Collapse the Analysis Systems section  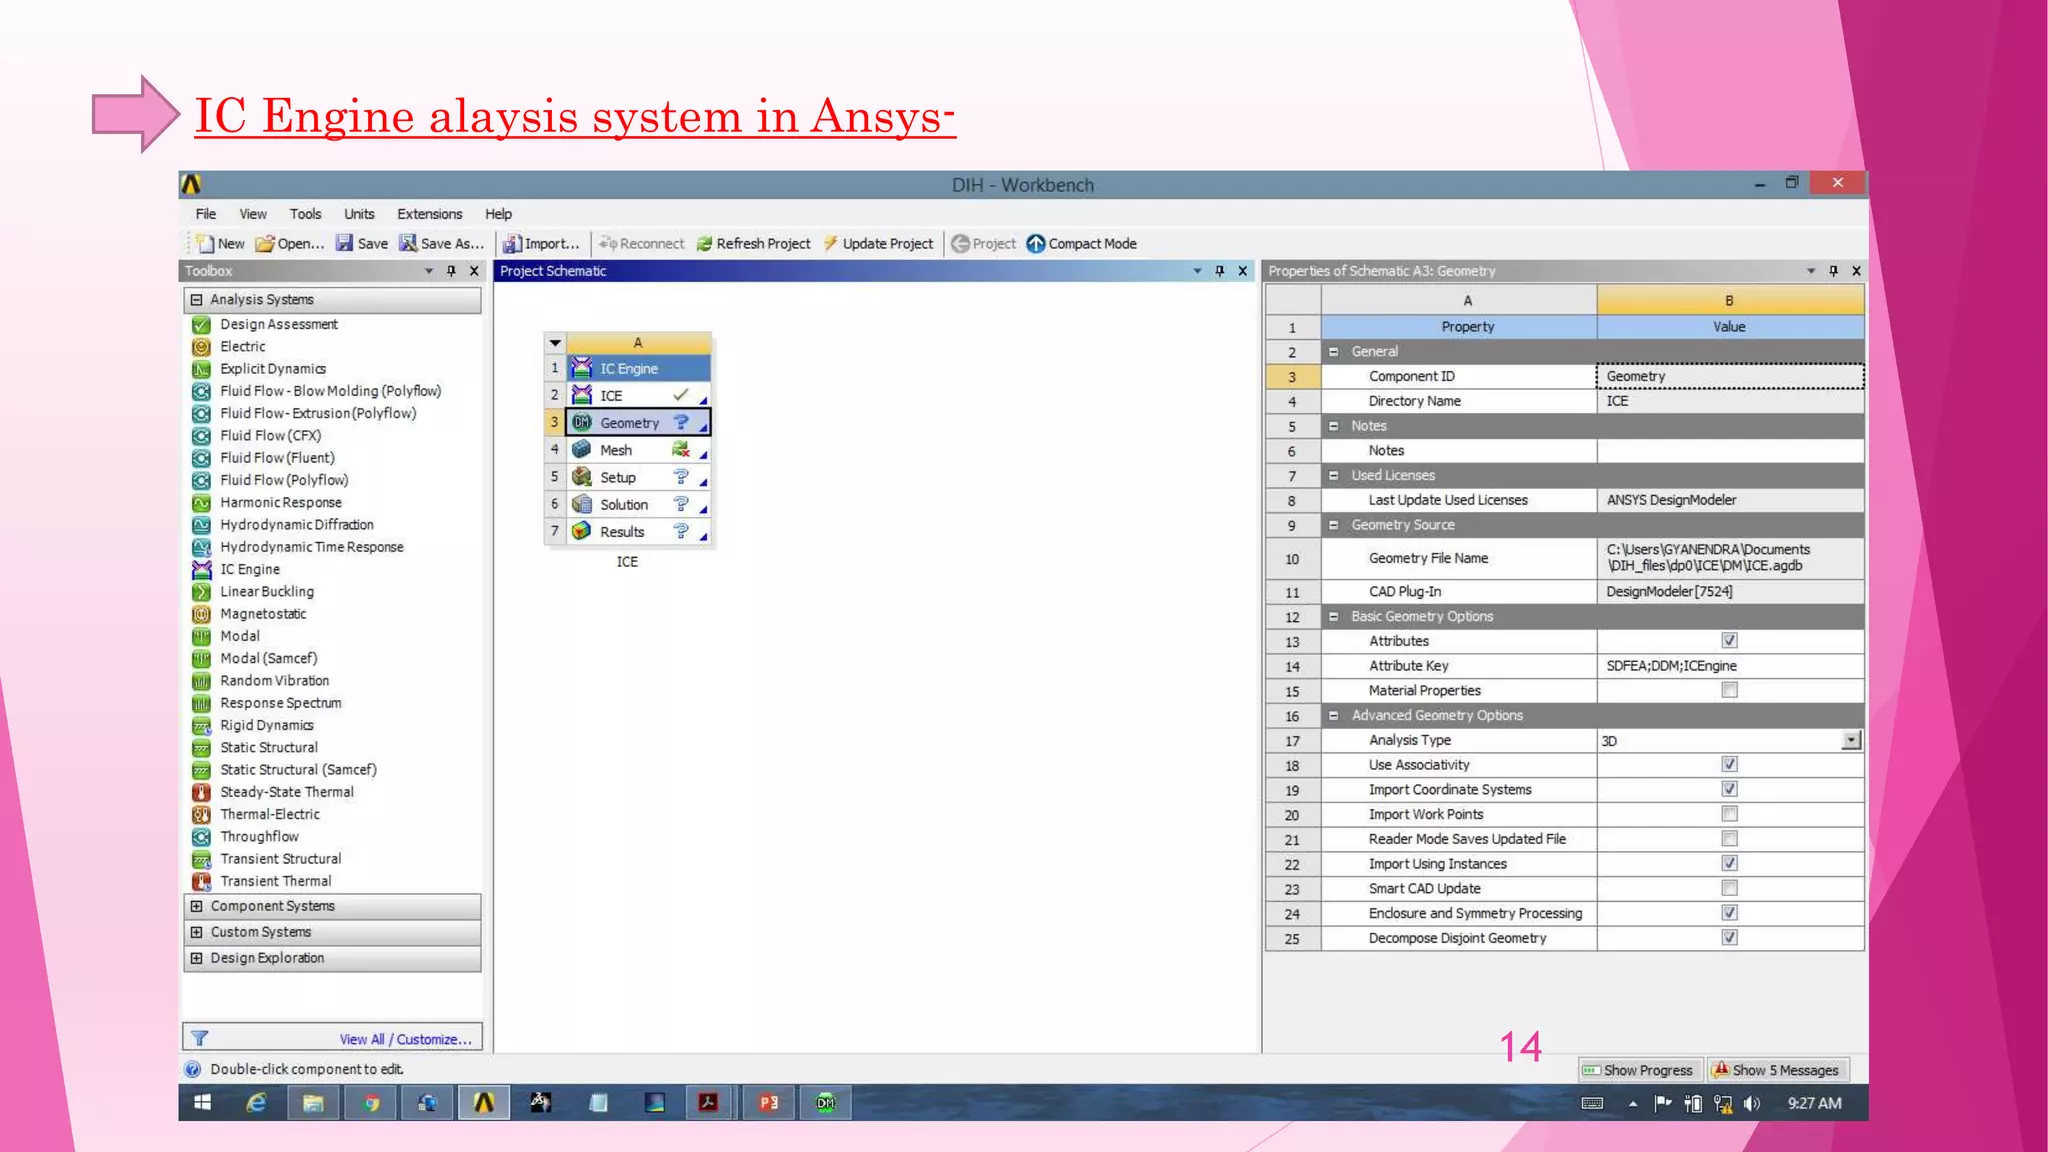[196, 299]
